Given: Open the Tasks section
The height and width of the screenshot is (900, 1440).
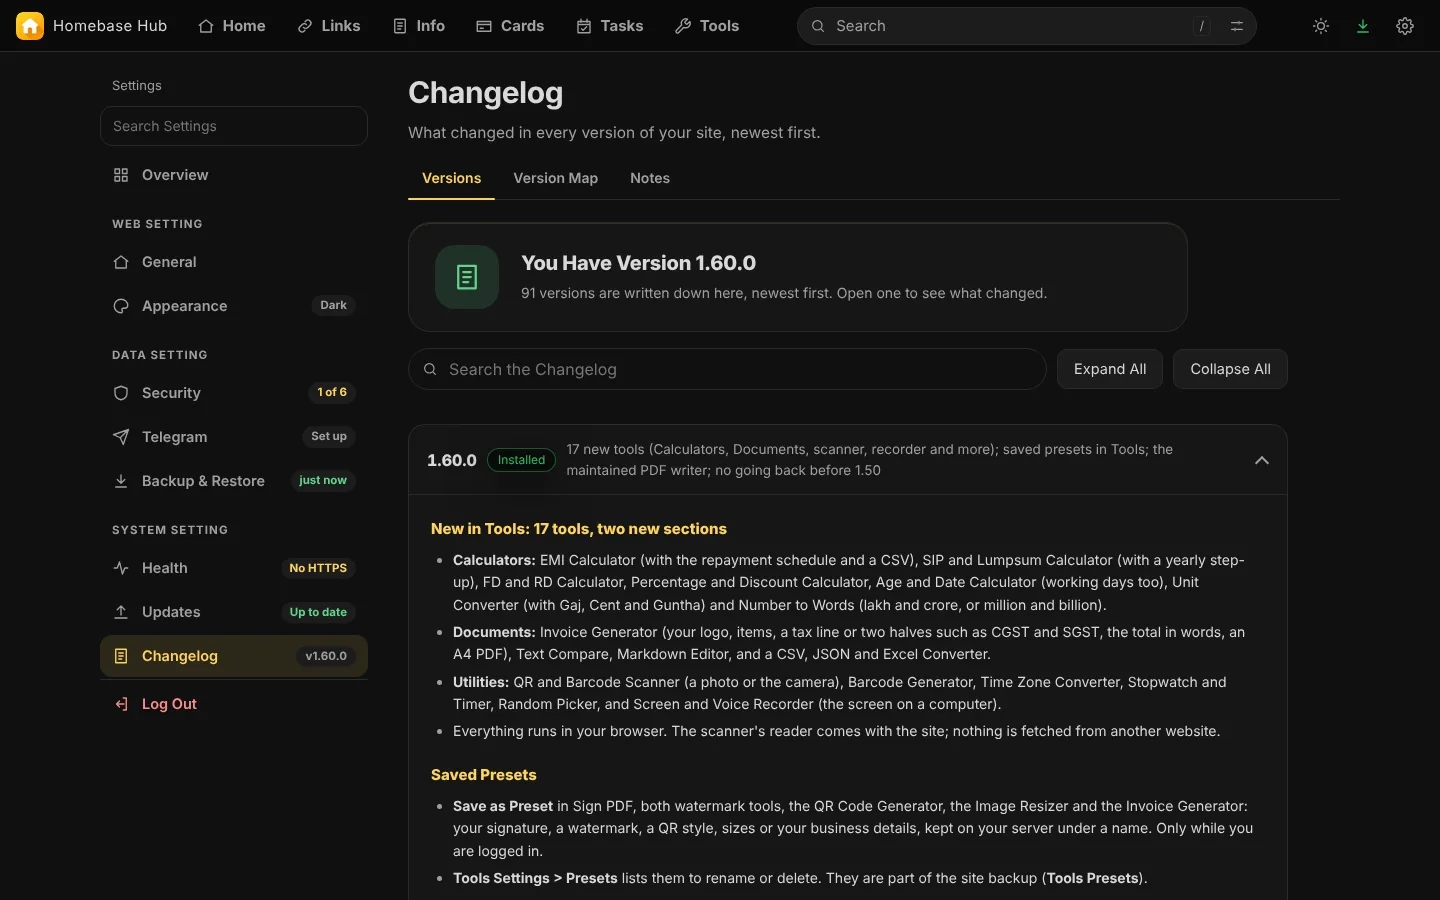Looking at the screenshot, I should [x=610, y=26].
